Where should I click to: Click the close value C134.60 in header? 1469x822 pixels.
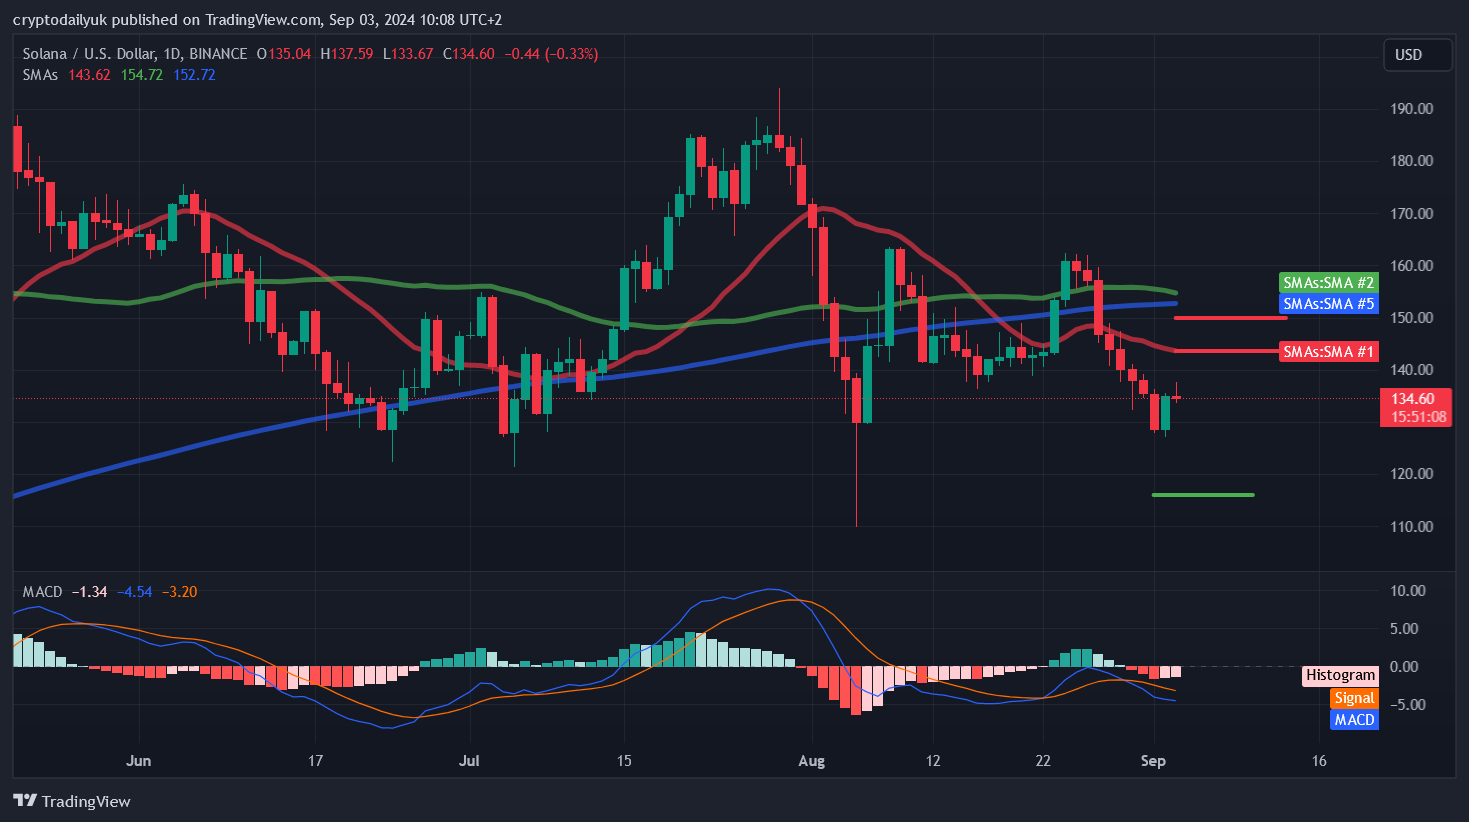tap(469, 54)
